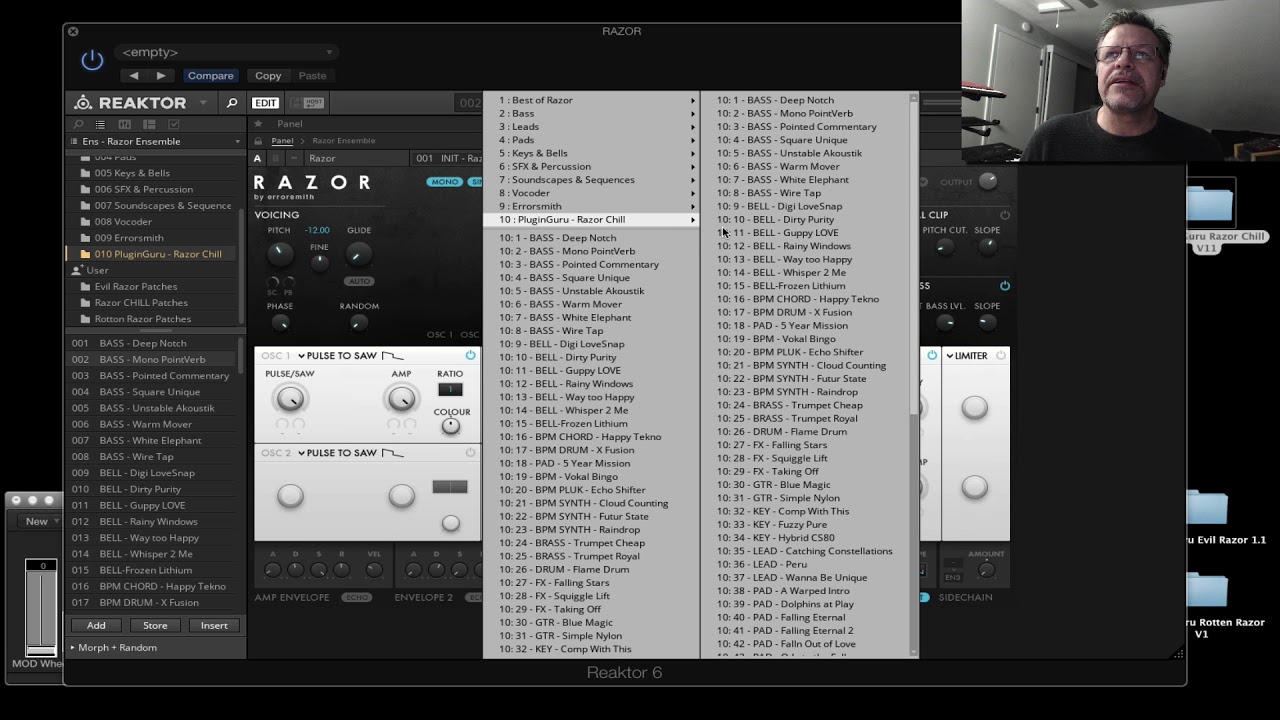Click the Store snapshot button
This screenshot has width=1280, height=720.
[x=155, y=625]
